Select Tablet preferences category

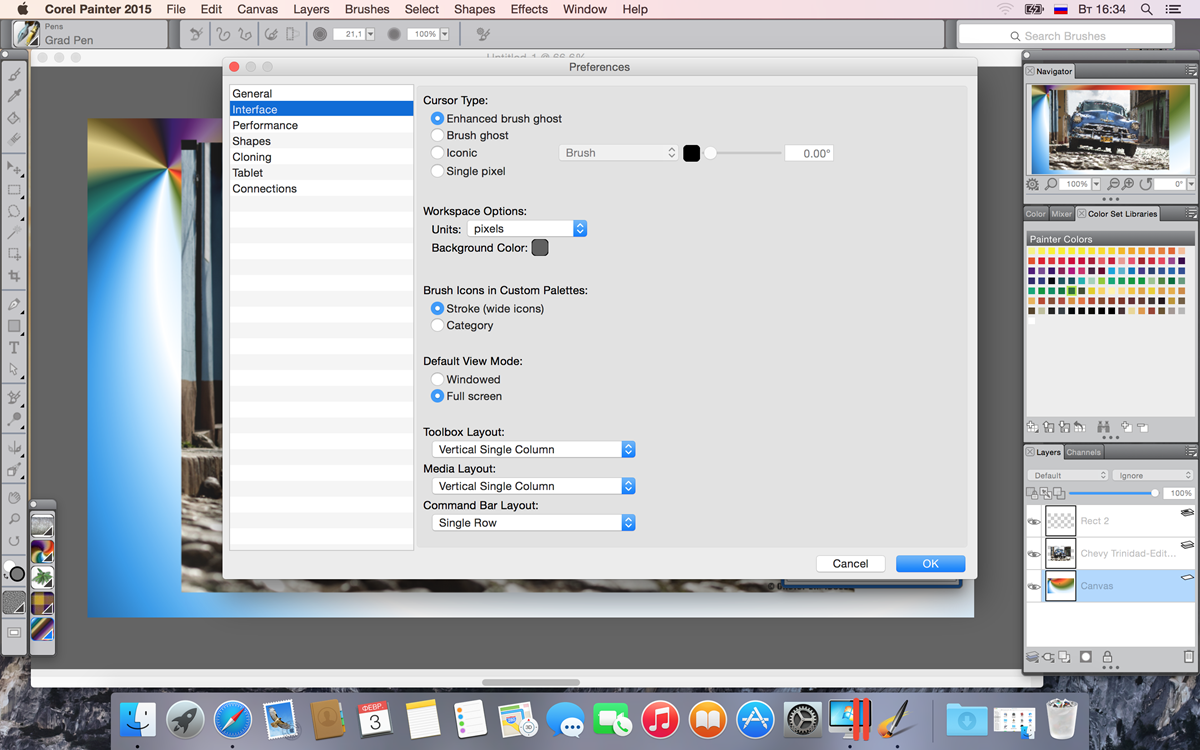pos(321,173)
